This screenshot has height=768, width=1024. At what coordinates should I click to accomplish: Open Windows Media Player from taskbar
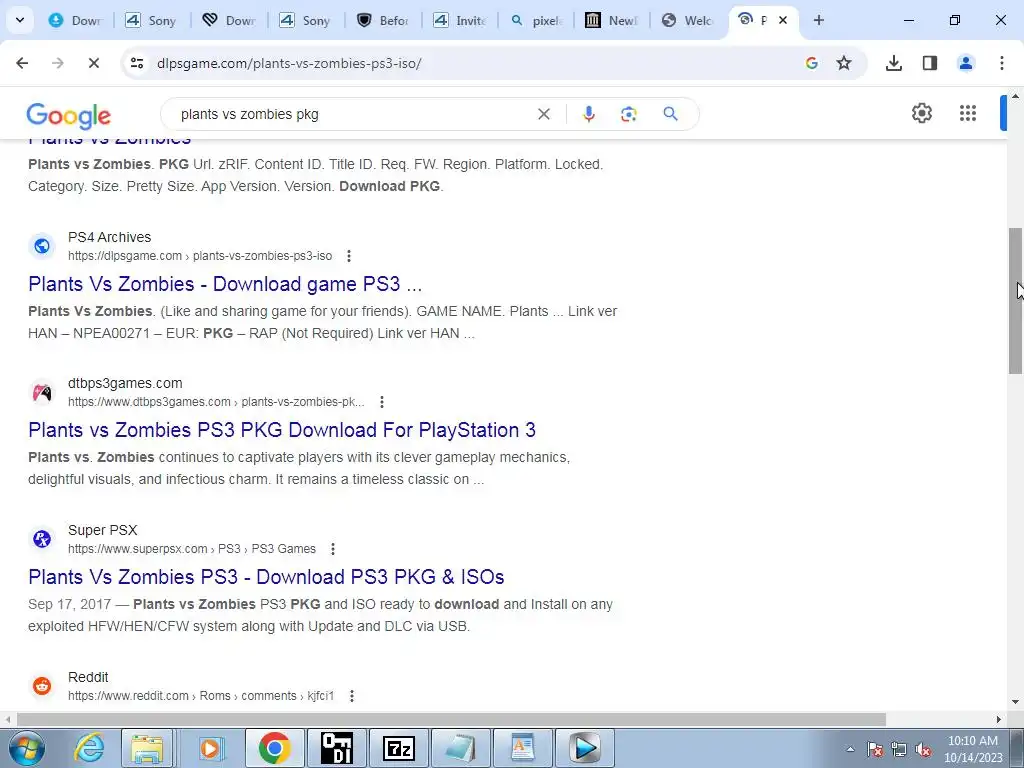coord(210,748)
